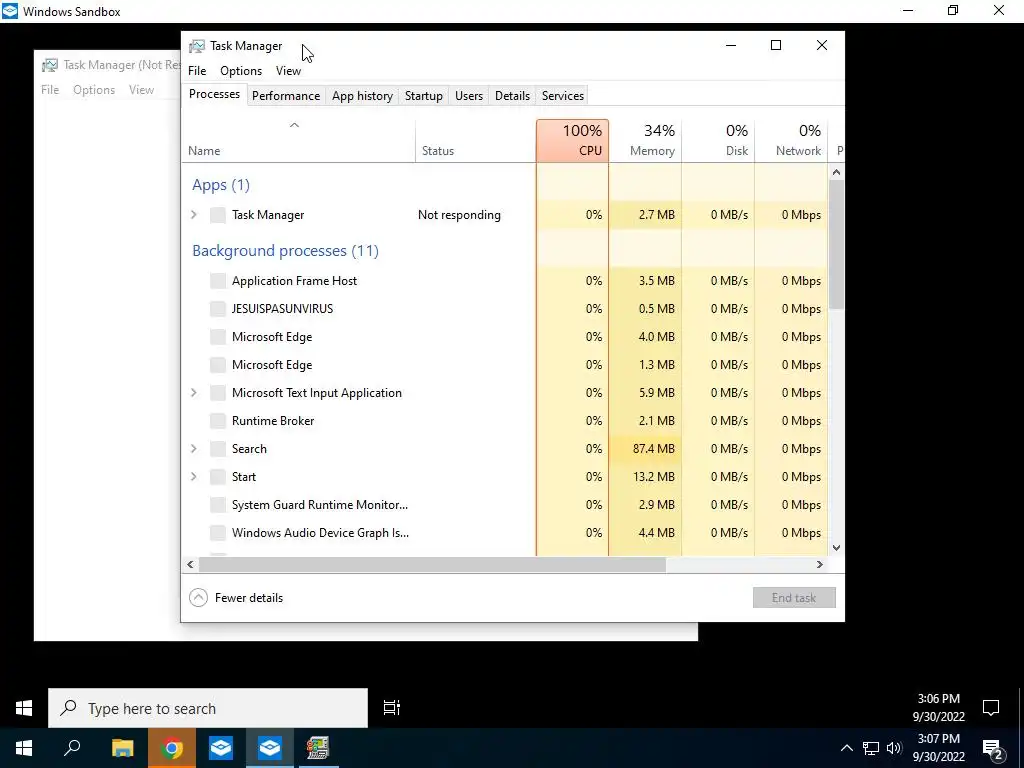Click the Start process icon
This screenshot has width=1024, height=768.
(x=217, y=477)
